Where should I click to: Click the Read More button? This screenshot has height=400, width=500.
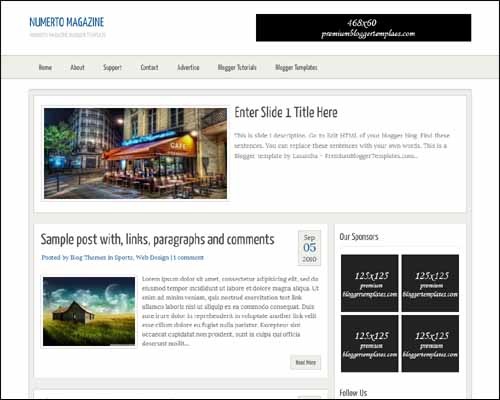tap(306, 362)
